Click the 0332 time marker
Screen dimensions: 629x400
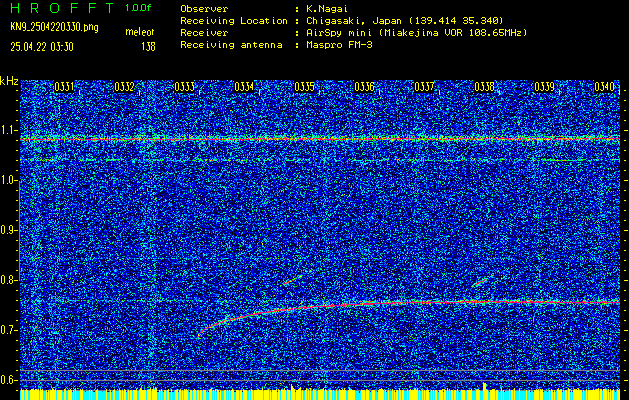124,87
